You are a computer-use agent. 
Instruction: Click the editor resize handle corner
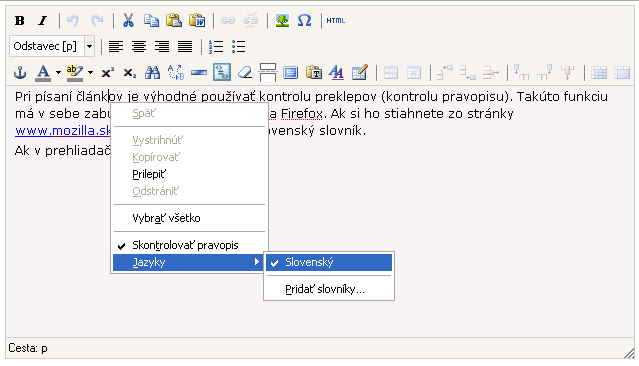[629, 353]
